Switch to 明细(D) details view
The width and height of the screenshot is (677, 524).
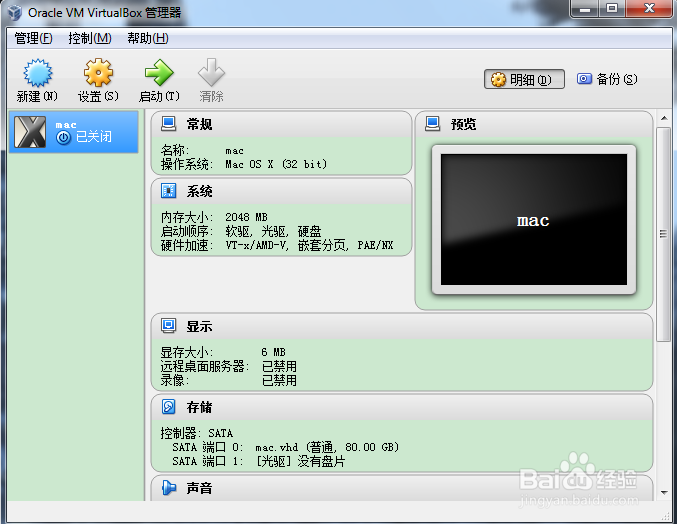524,79
